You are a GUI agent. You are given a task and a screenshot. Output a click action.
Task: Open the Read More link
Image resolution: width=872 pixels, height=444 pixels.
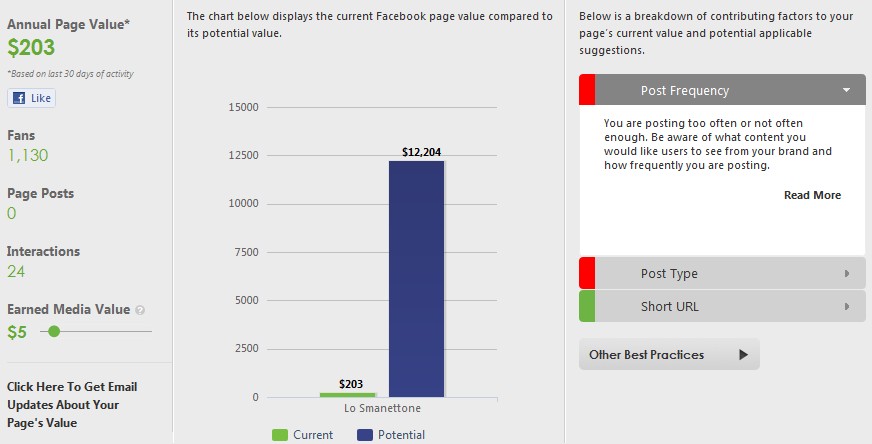812,195
